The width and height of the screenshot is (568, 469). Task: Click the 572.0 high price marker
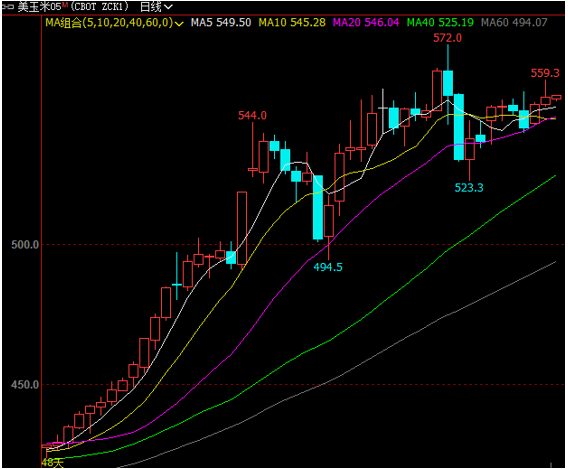pos(447,38)
